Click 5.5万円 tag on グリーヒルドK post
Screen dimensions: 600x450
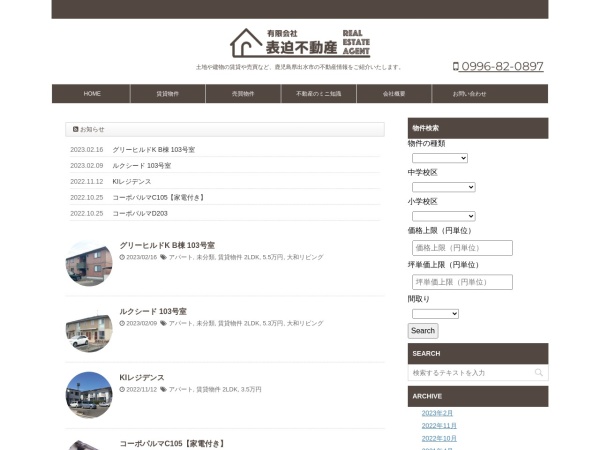[272, 257]
